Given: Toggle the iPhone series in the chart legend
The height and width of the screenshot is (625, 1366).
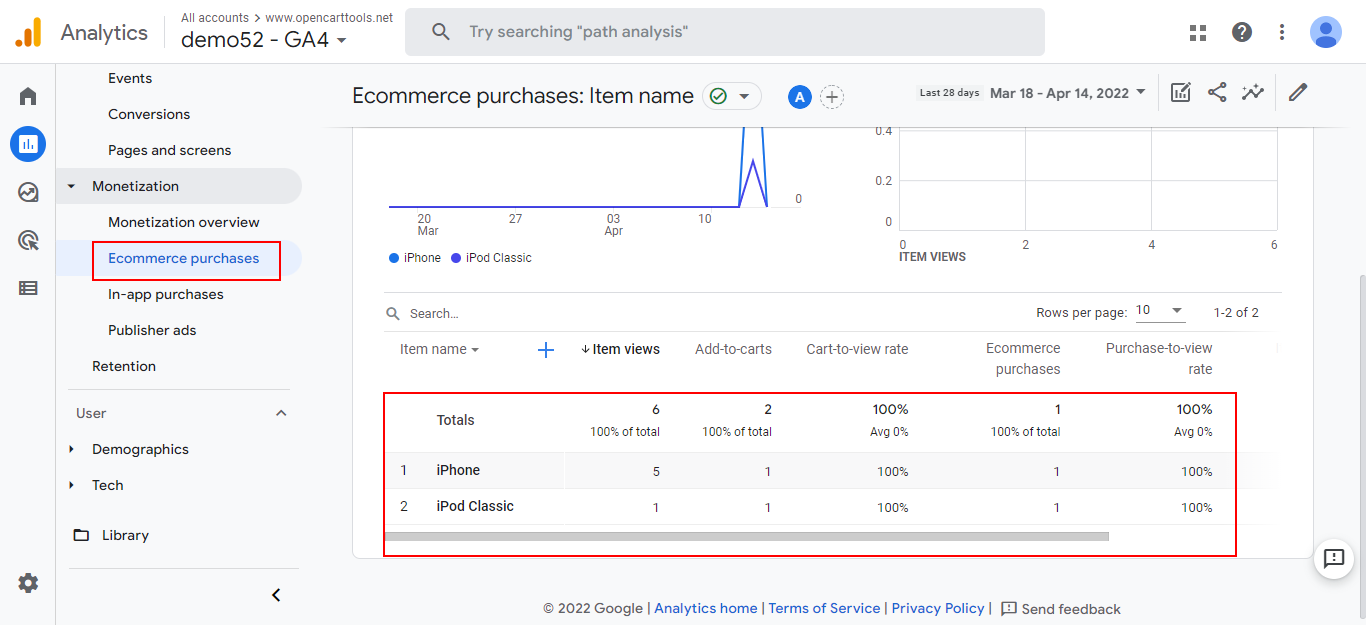Looking at the screenshot, I should point(415,258).
